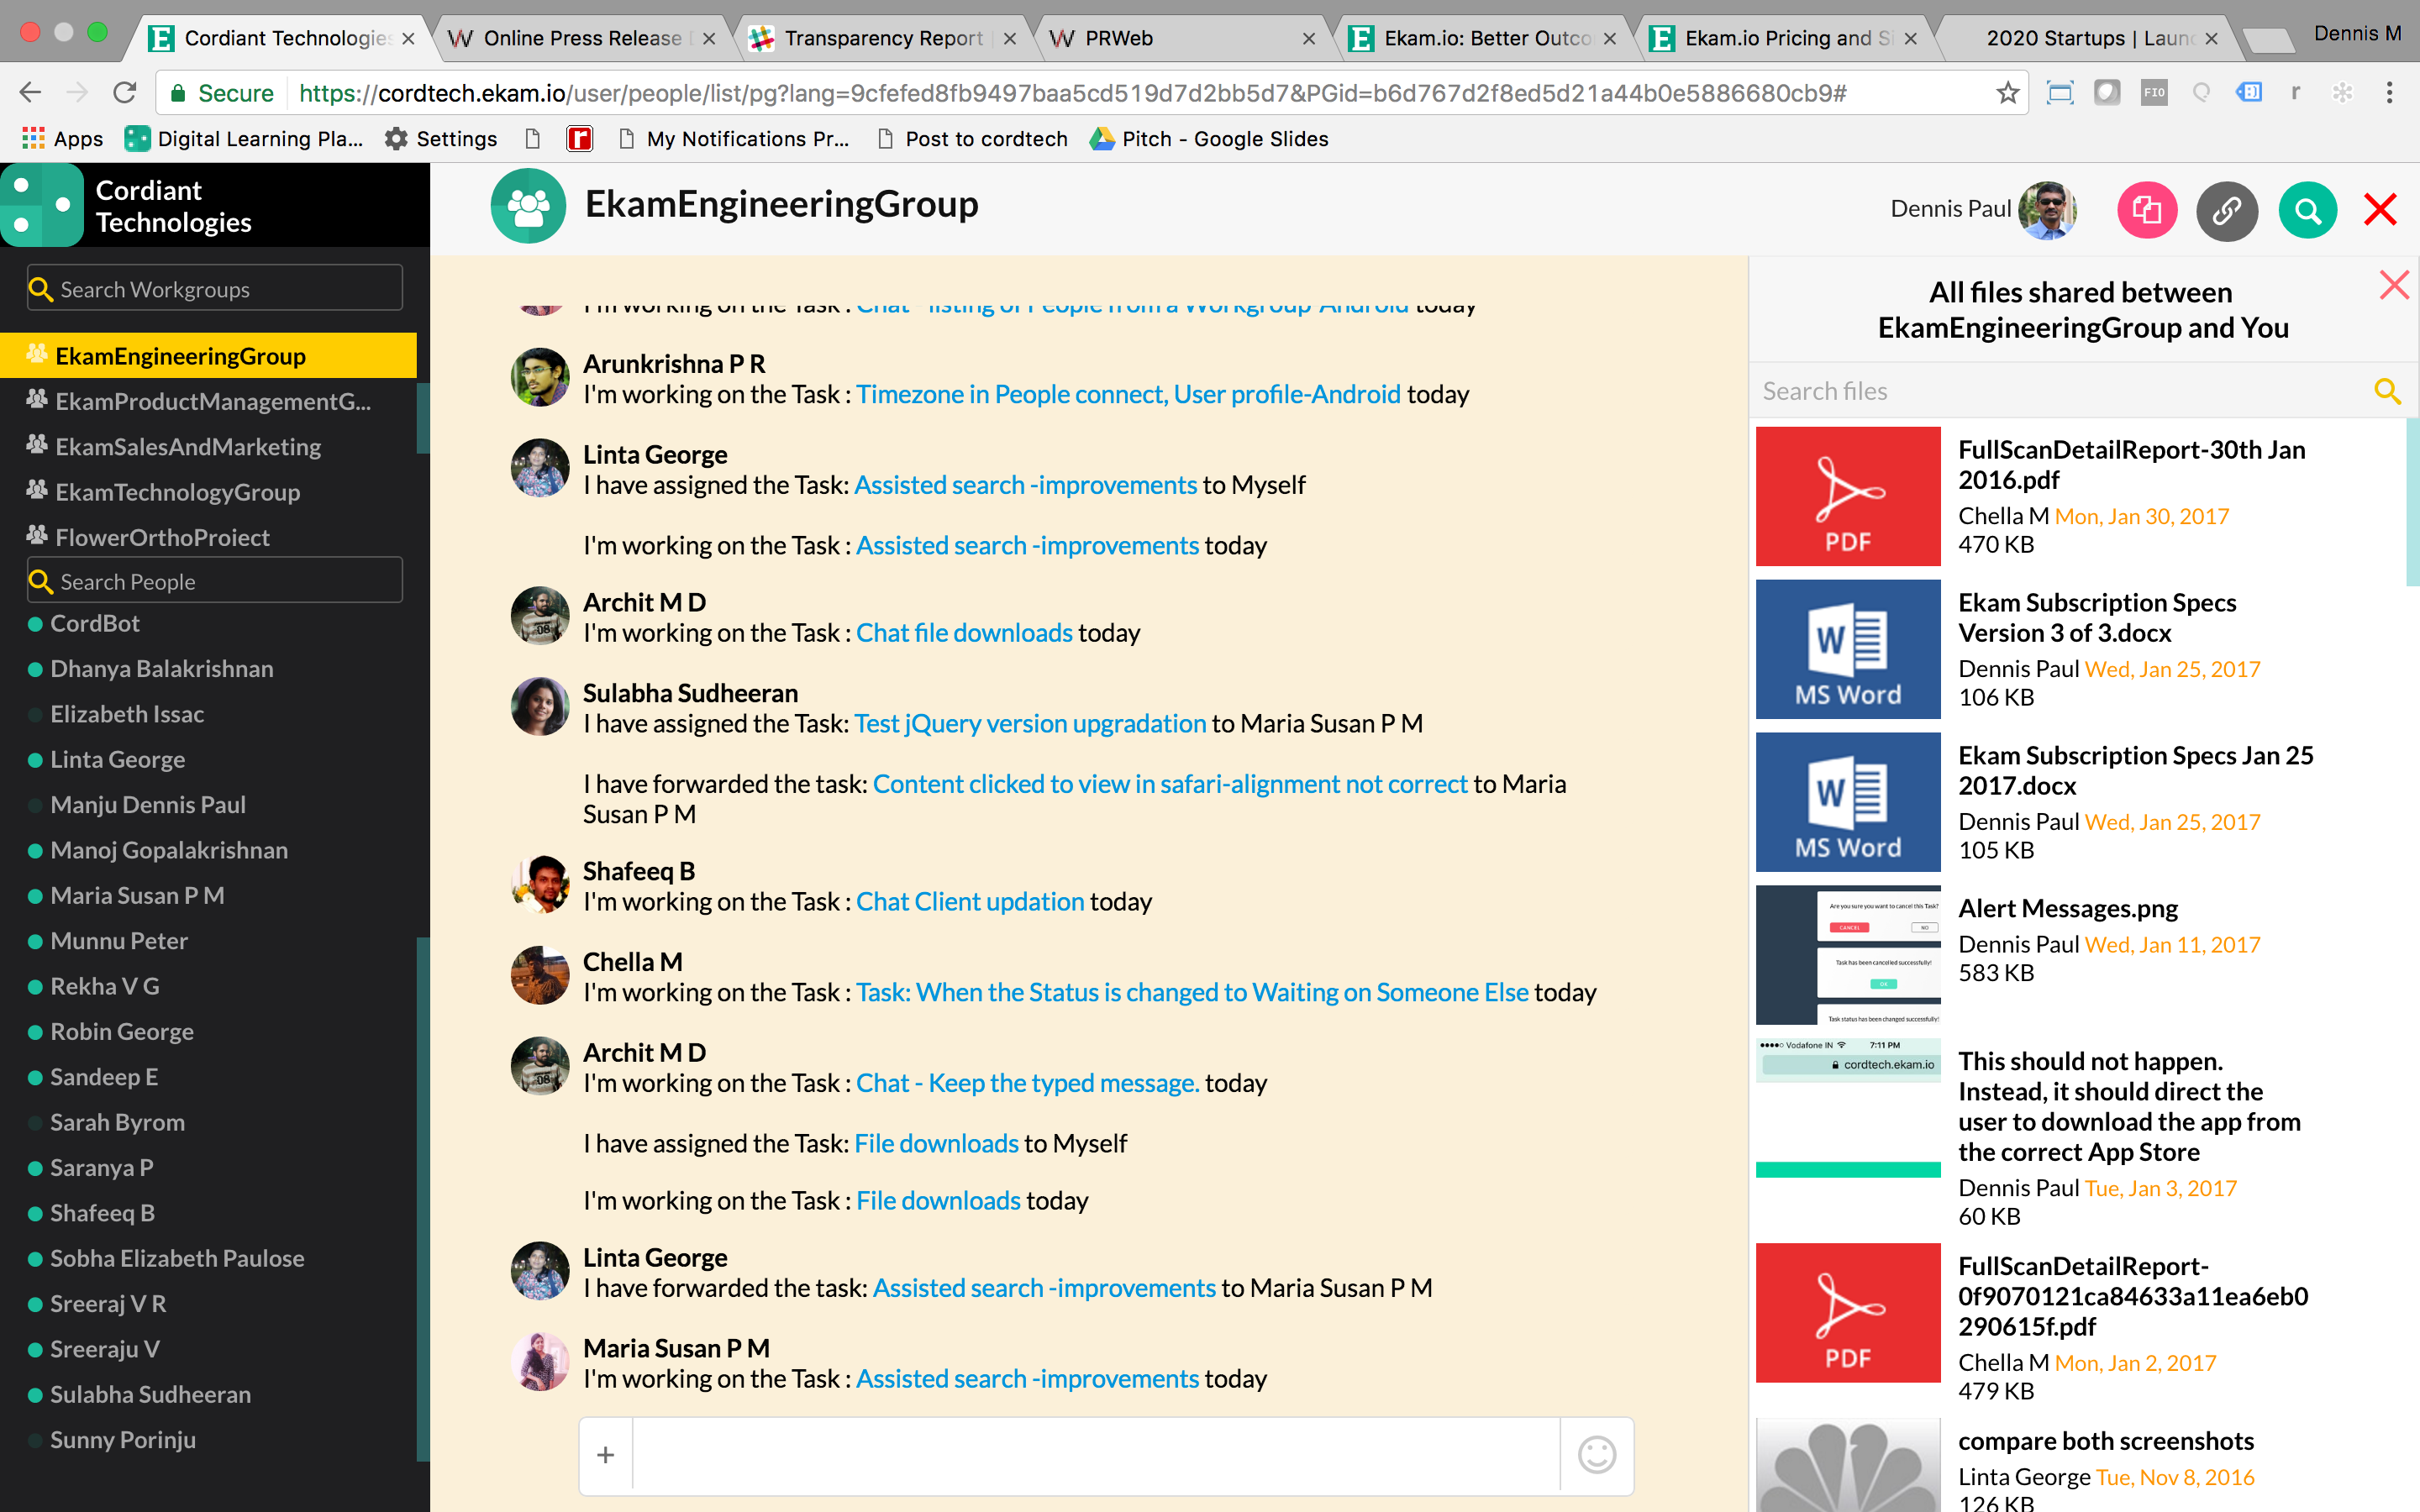Open the MS Word icon for Subscription Specs Version 3
Image resolution: width=2420 pixels, height=1512 pixels.
click(1847, 649)
